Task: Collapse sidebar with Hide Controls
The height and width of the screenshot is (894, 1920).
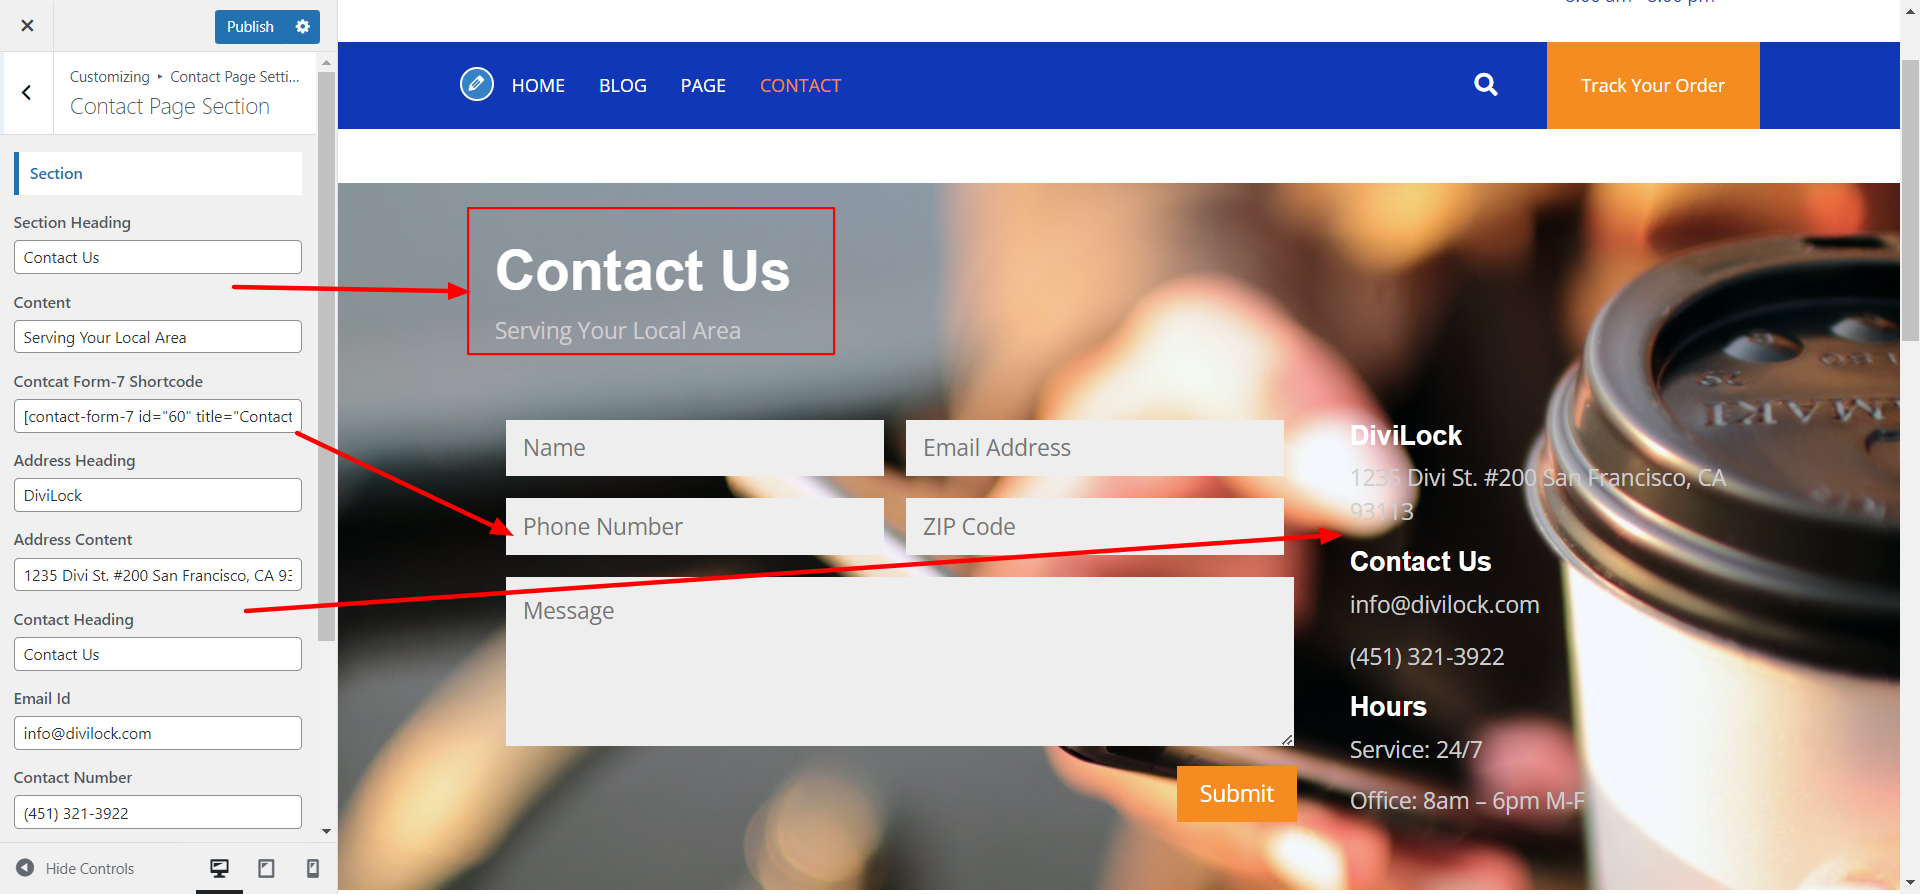Action: pyautogui.click(x=76, y=868)
